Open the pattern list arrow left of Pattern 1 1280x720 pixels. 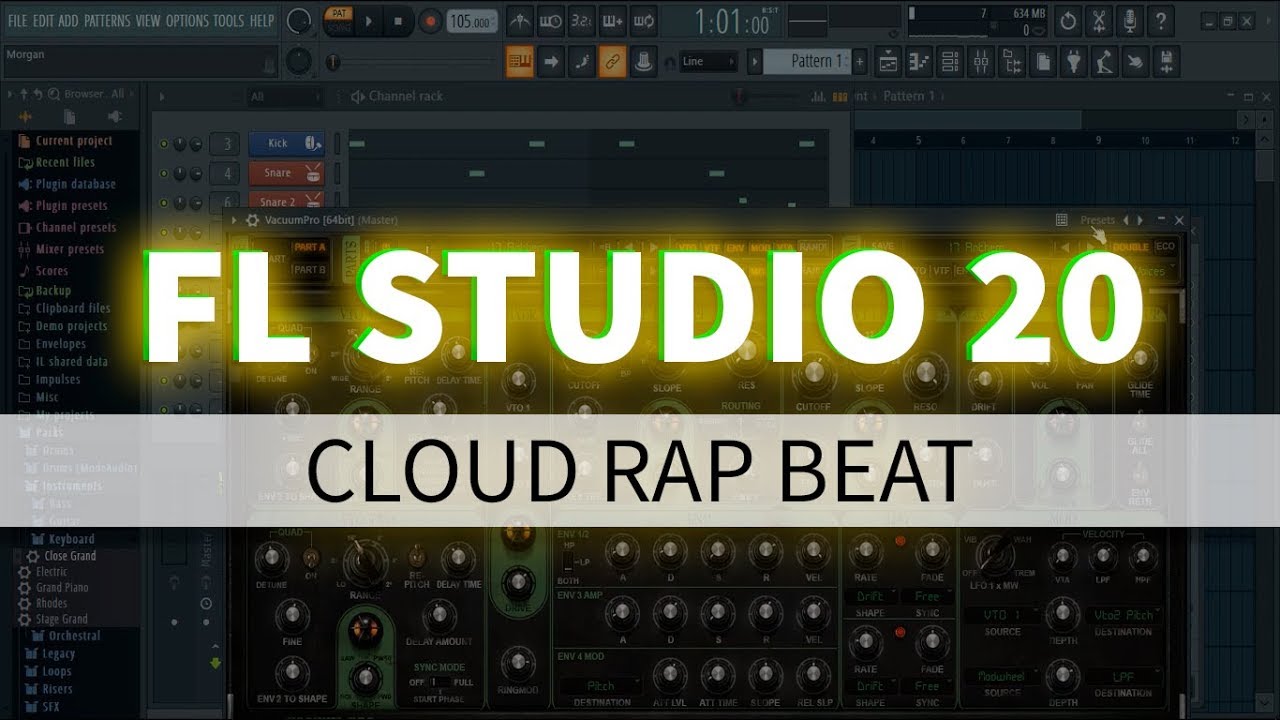tap(755, 61)
